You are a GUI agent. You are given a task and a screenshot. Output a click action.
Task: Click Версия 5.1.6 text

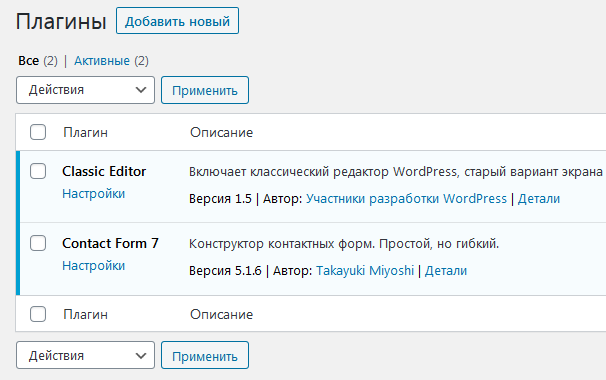(x=225, y=271)
